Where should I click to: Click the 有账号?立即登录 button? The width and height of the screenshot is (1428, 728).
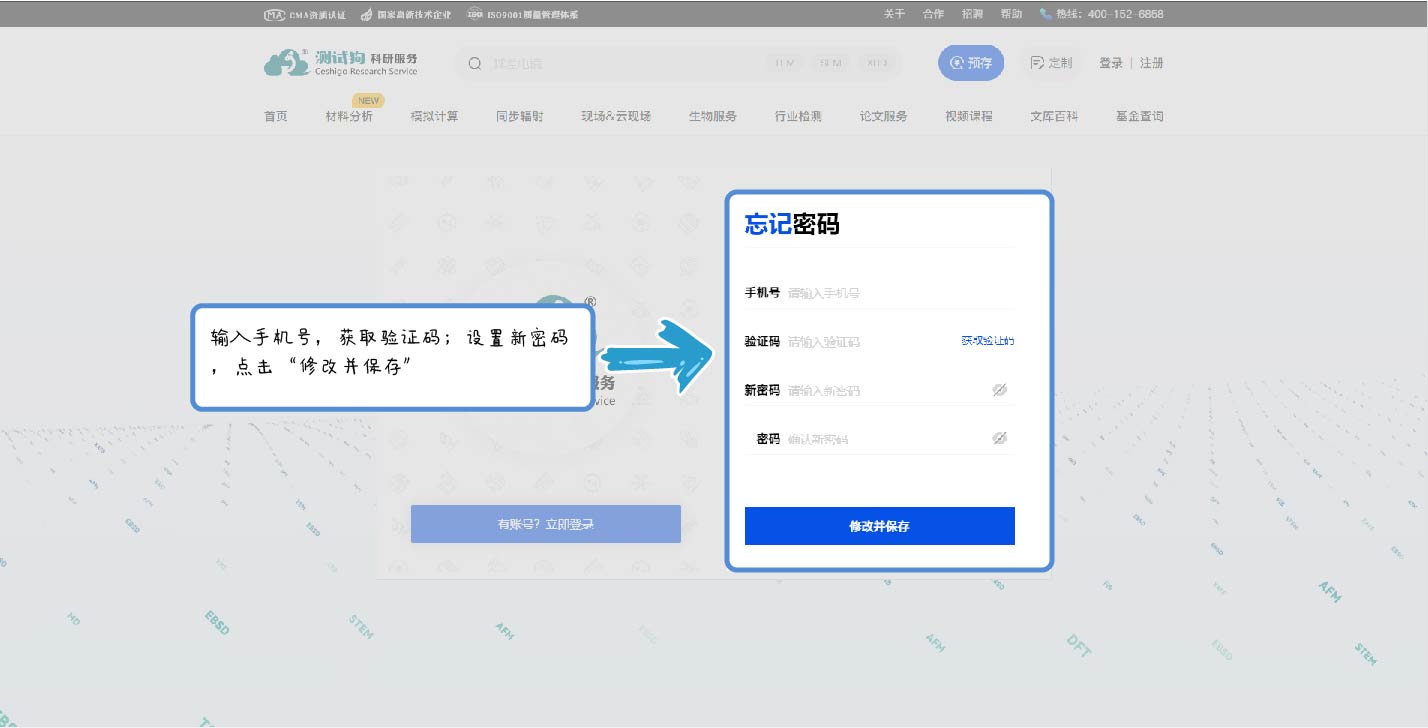click(x=545, y=523)
